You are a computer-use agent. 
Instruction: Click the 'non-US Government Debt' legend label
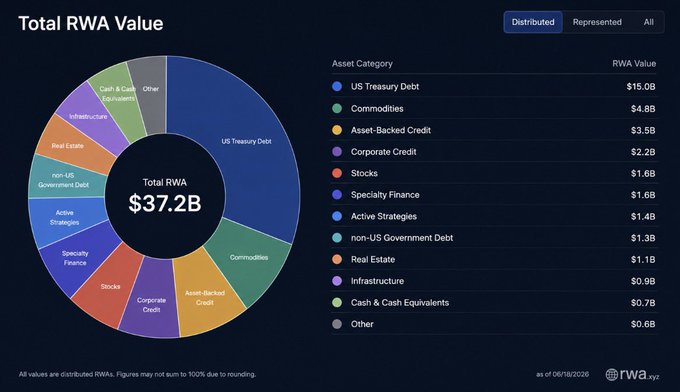point(402,238)
